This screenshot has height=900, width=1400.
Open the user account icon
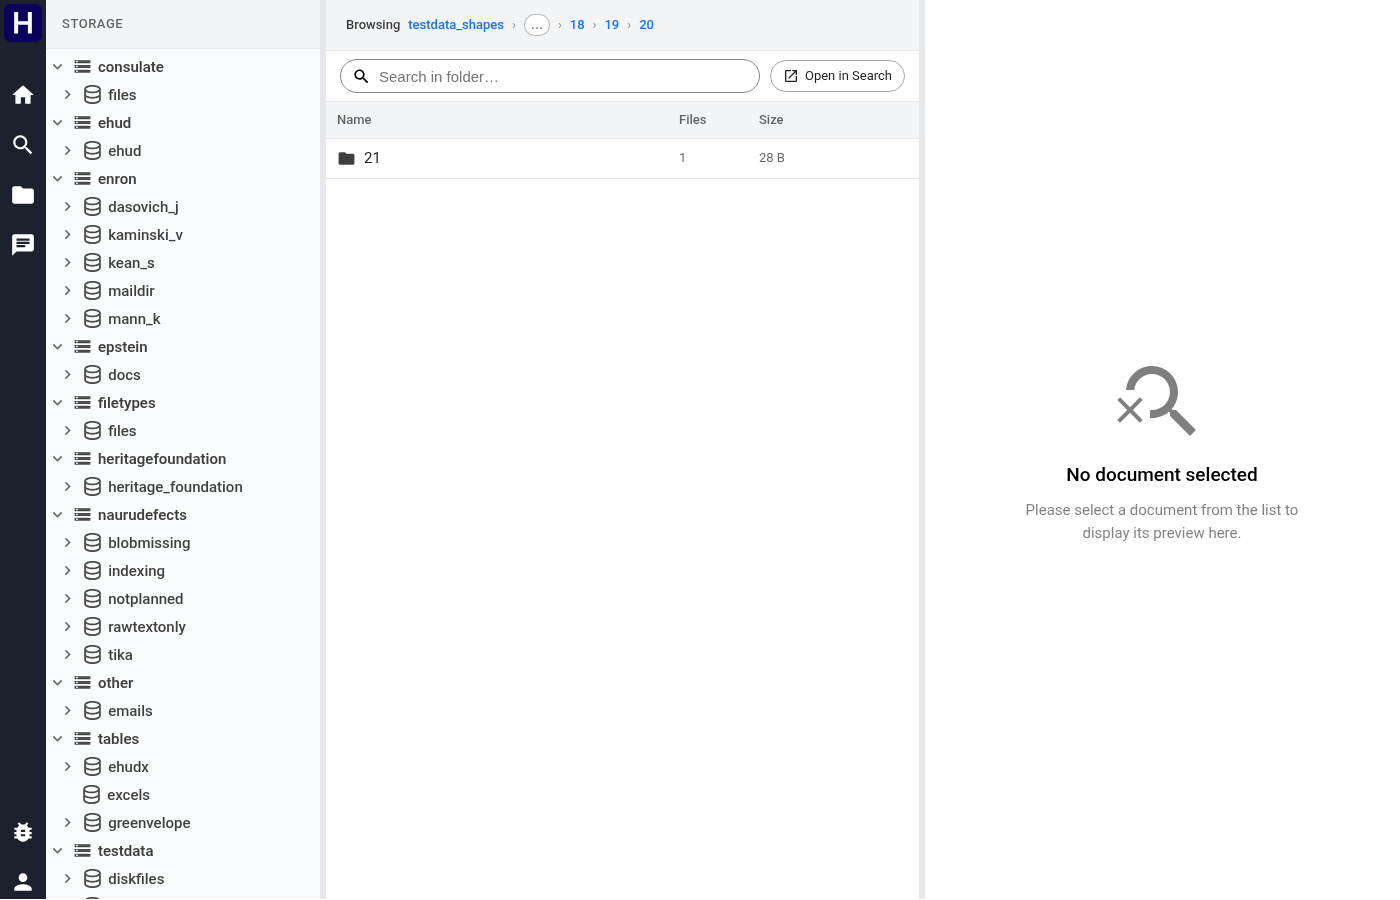[x=23, y=882]
